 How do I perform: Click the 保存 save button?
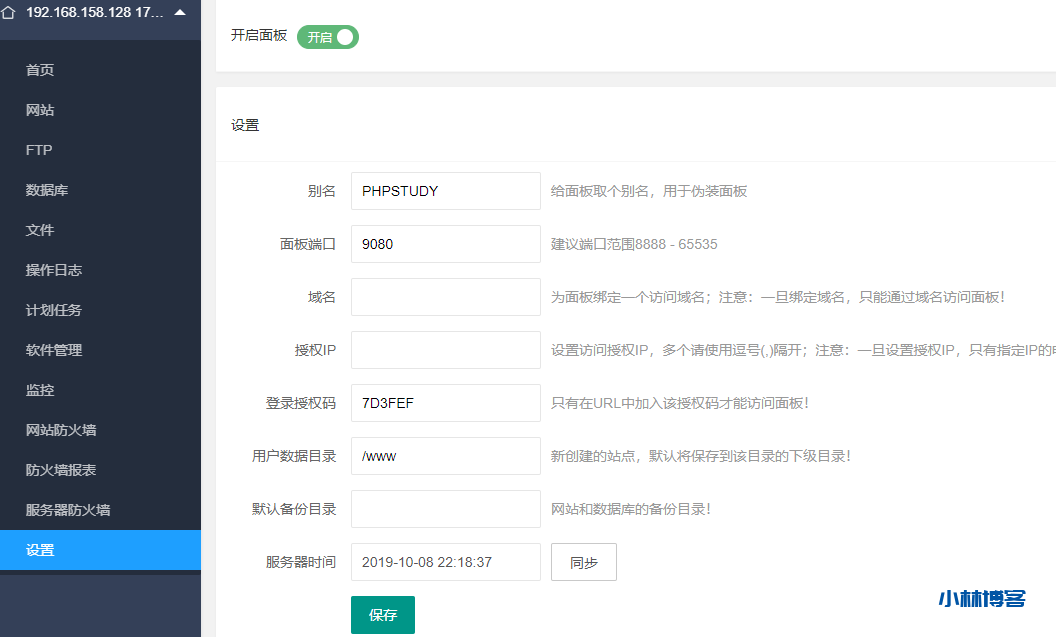[x=382, y=615]
